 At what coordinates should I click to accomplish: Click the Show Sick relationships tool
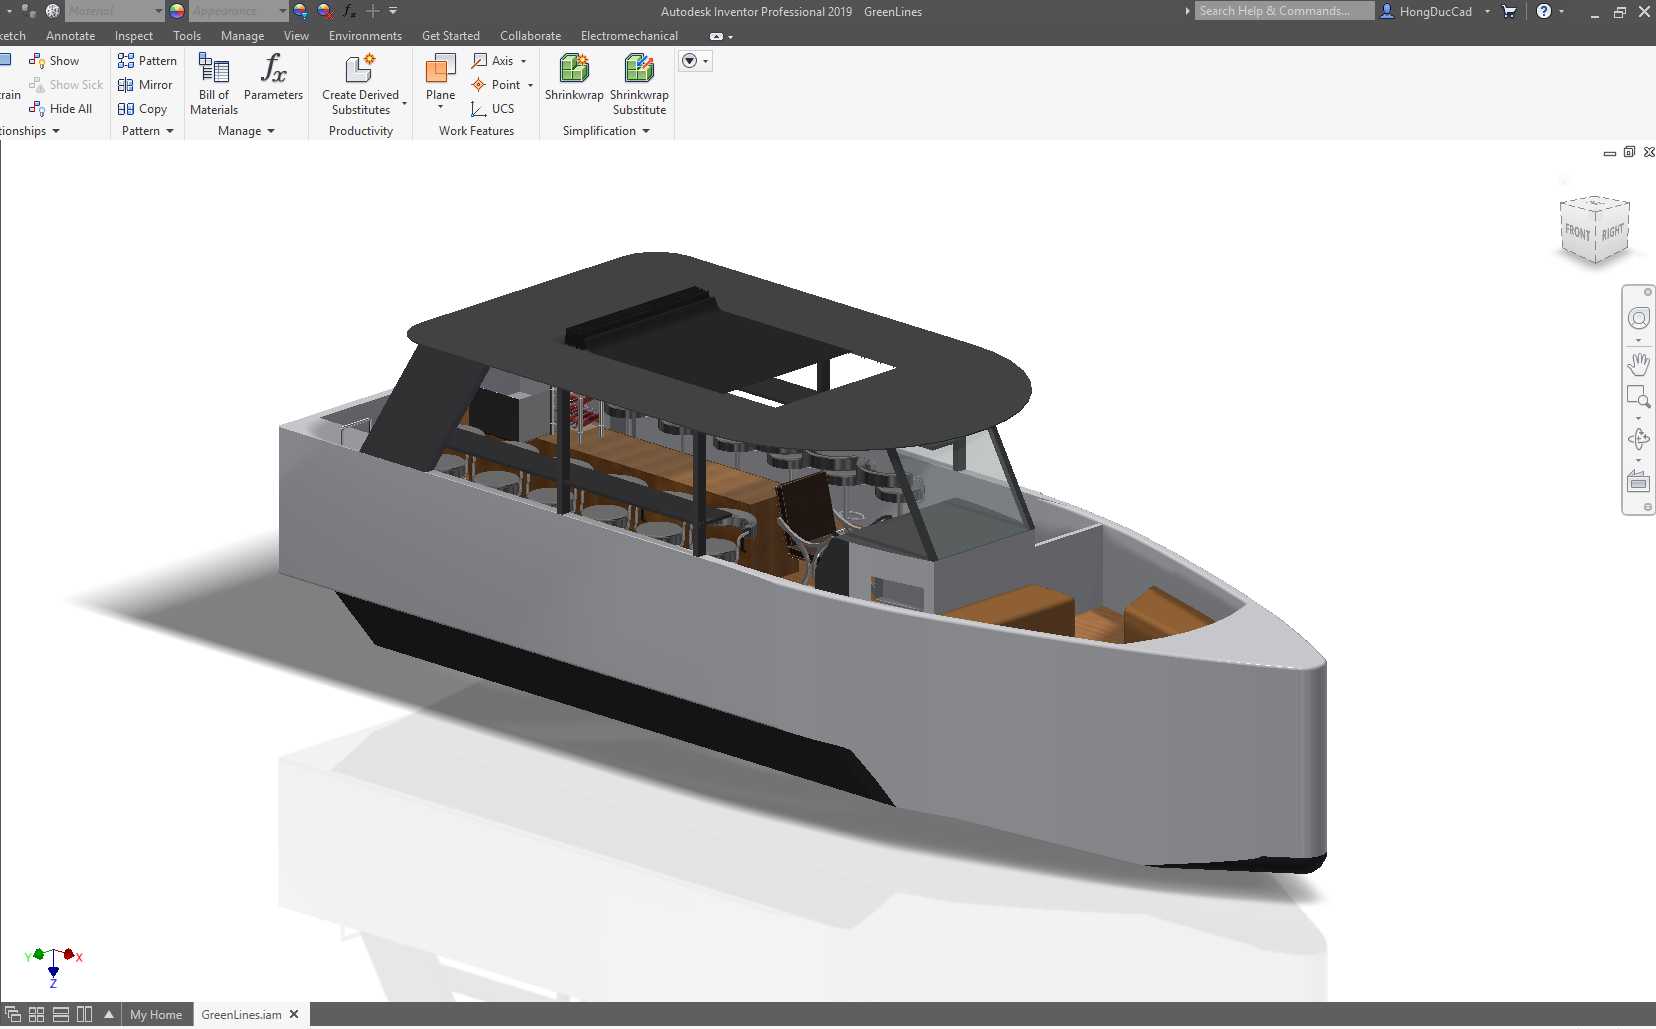(x=66, y=85)
